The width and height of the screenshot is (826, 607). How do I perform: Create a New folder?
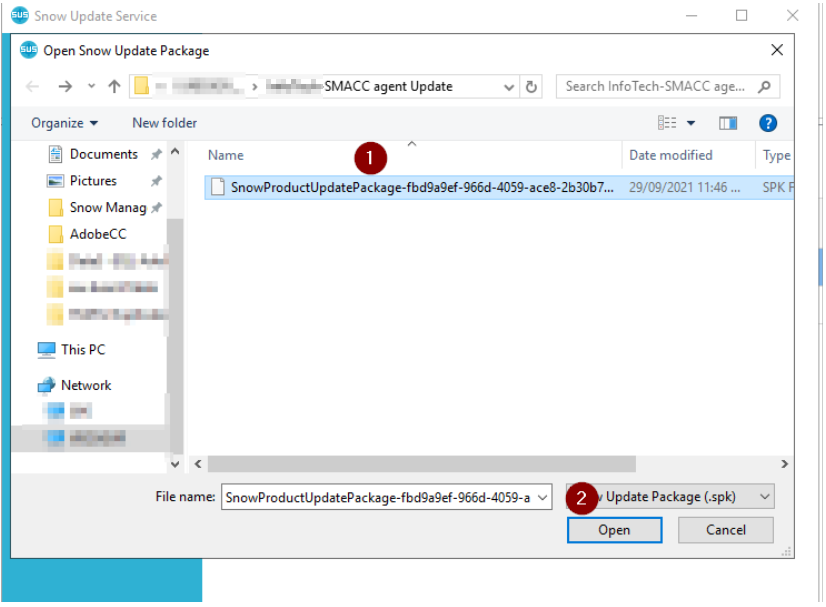point(164,123)
